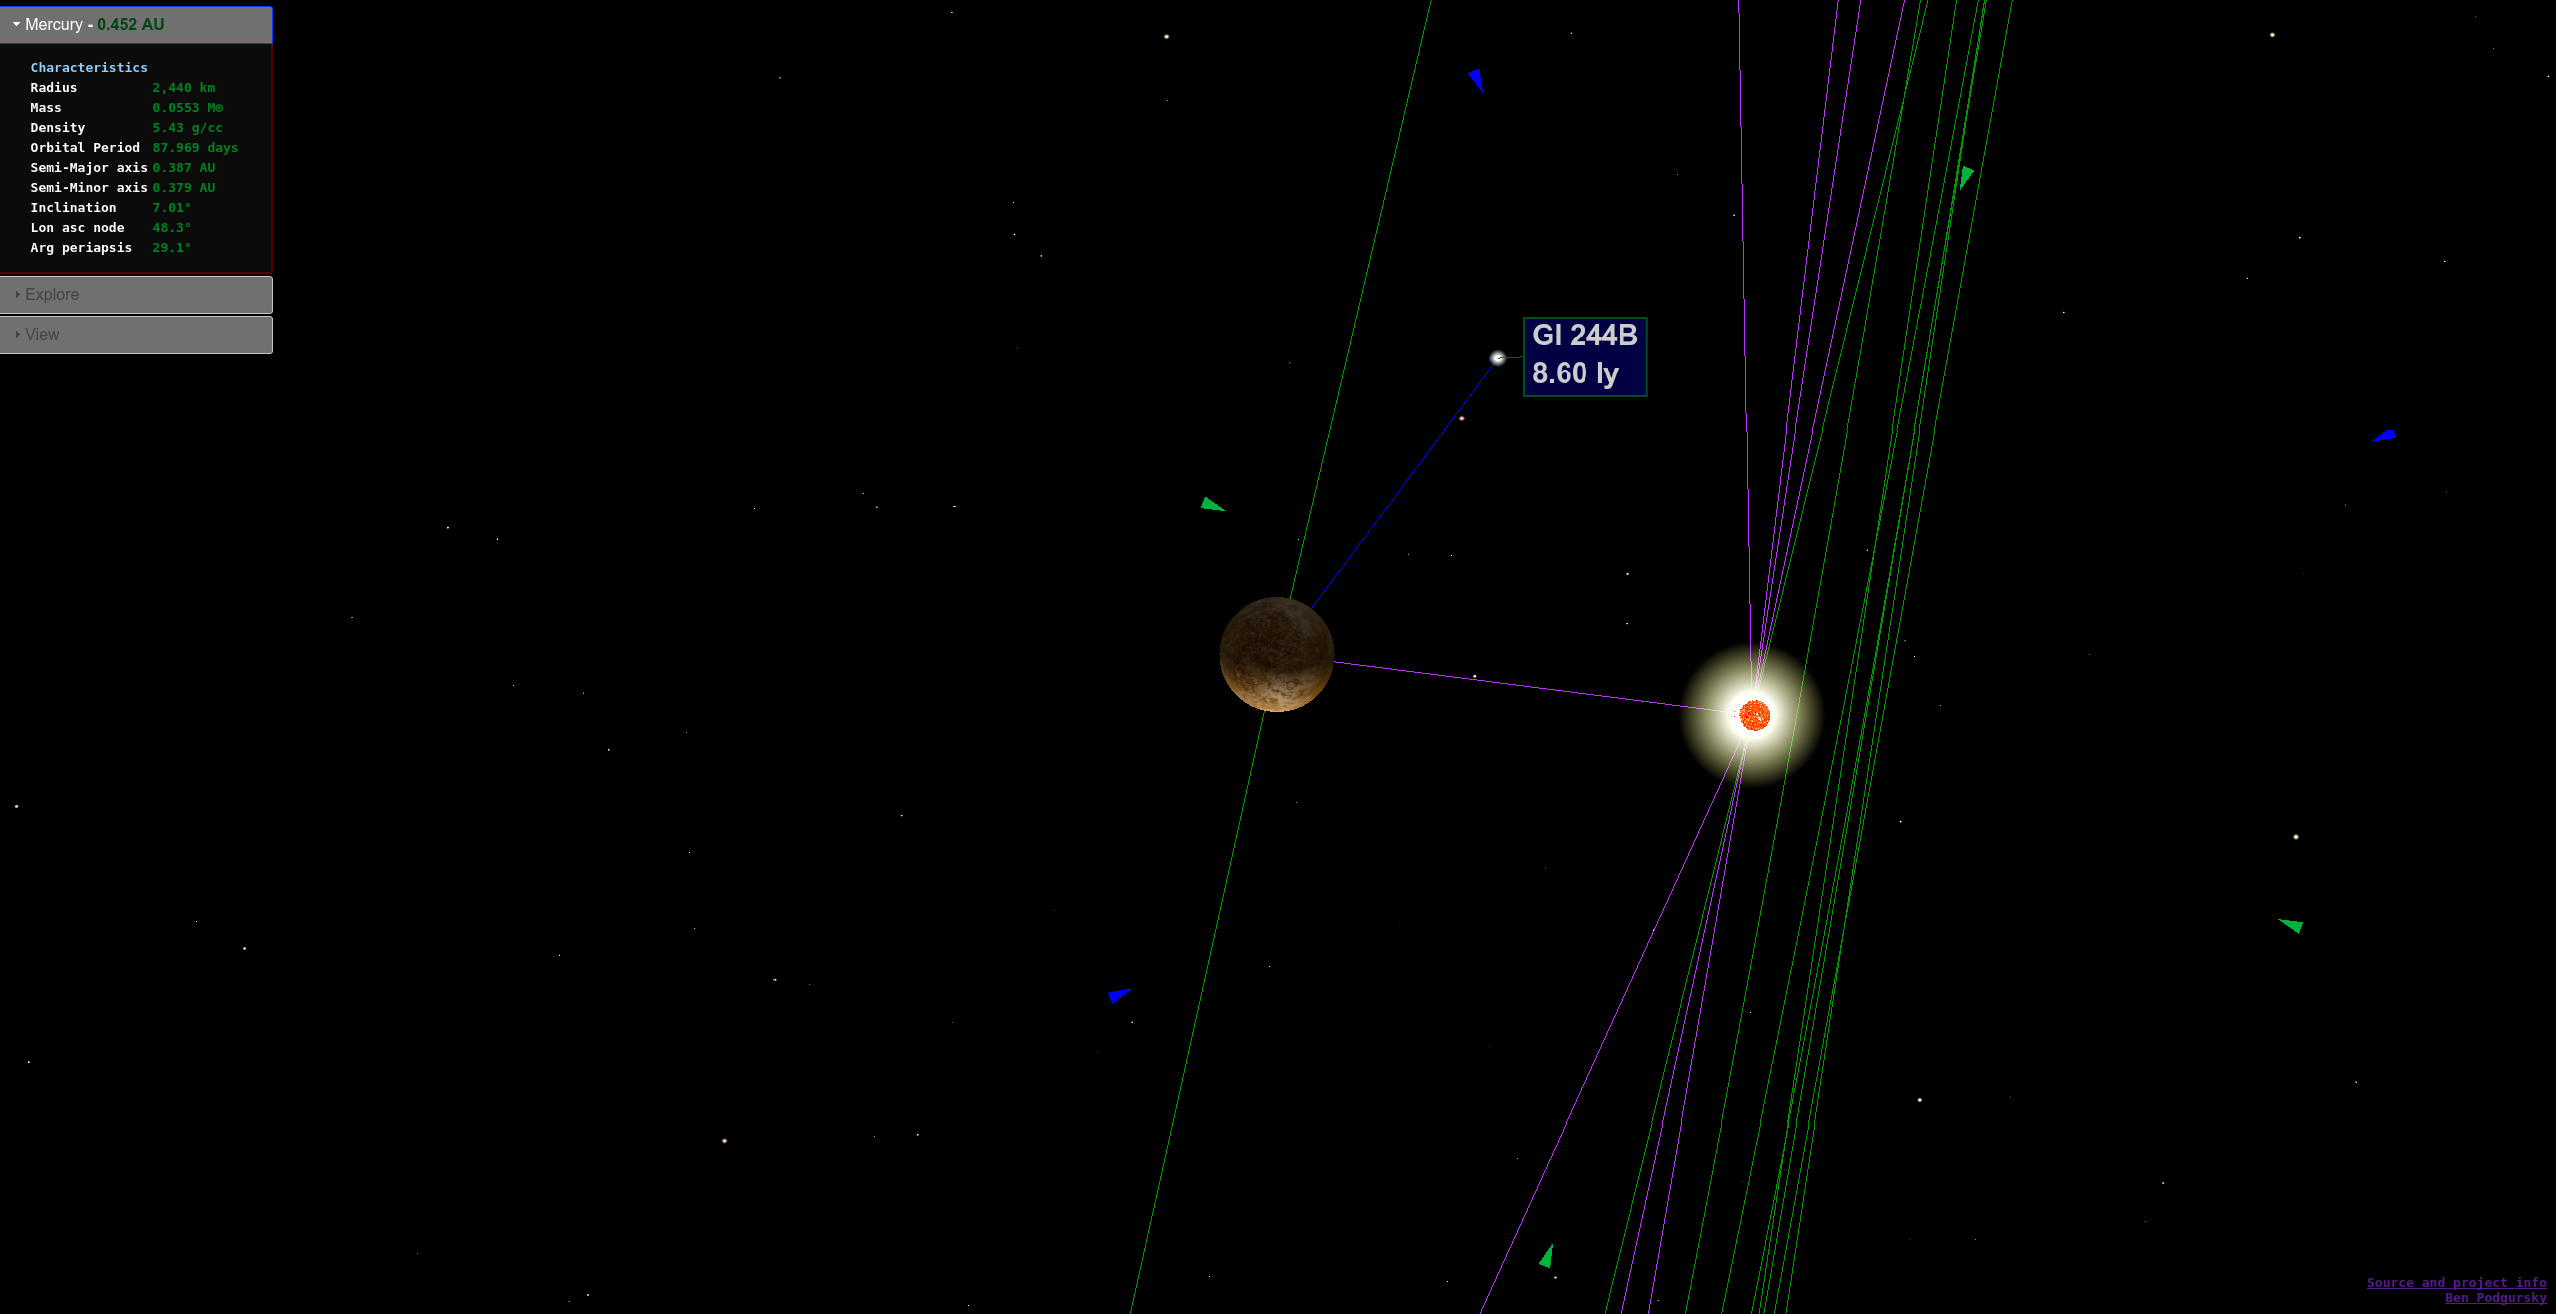The width and height of the screenshot is (2556, 1314).
Task: Click blue arrow marker near top center
Action: (1476, 80)
